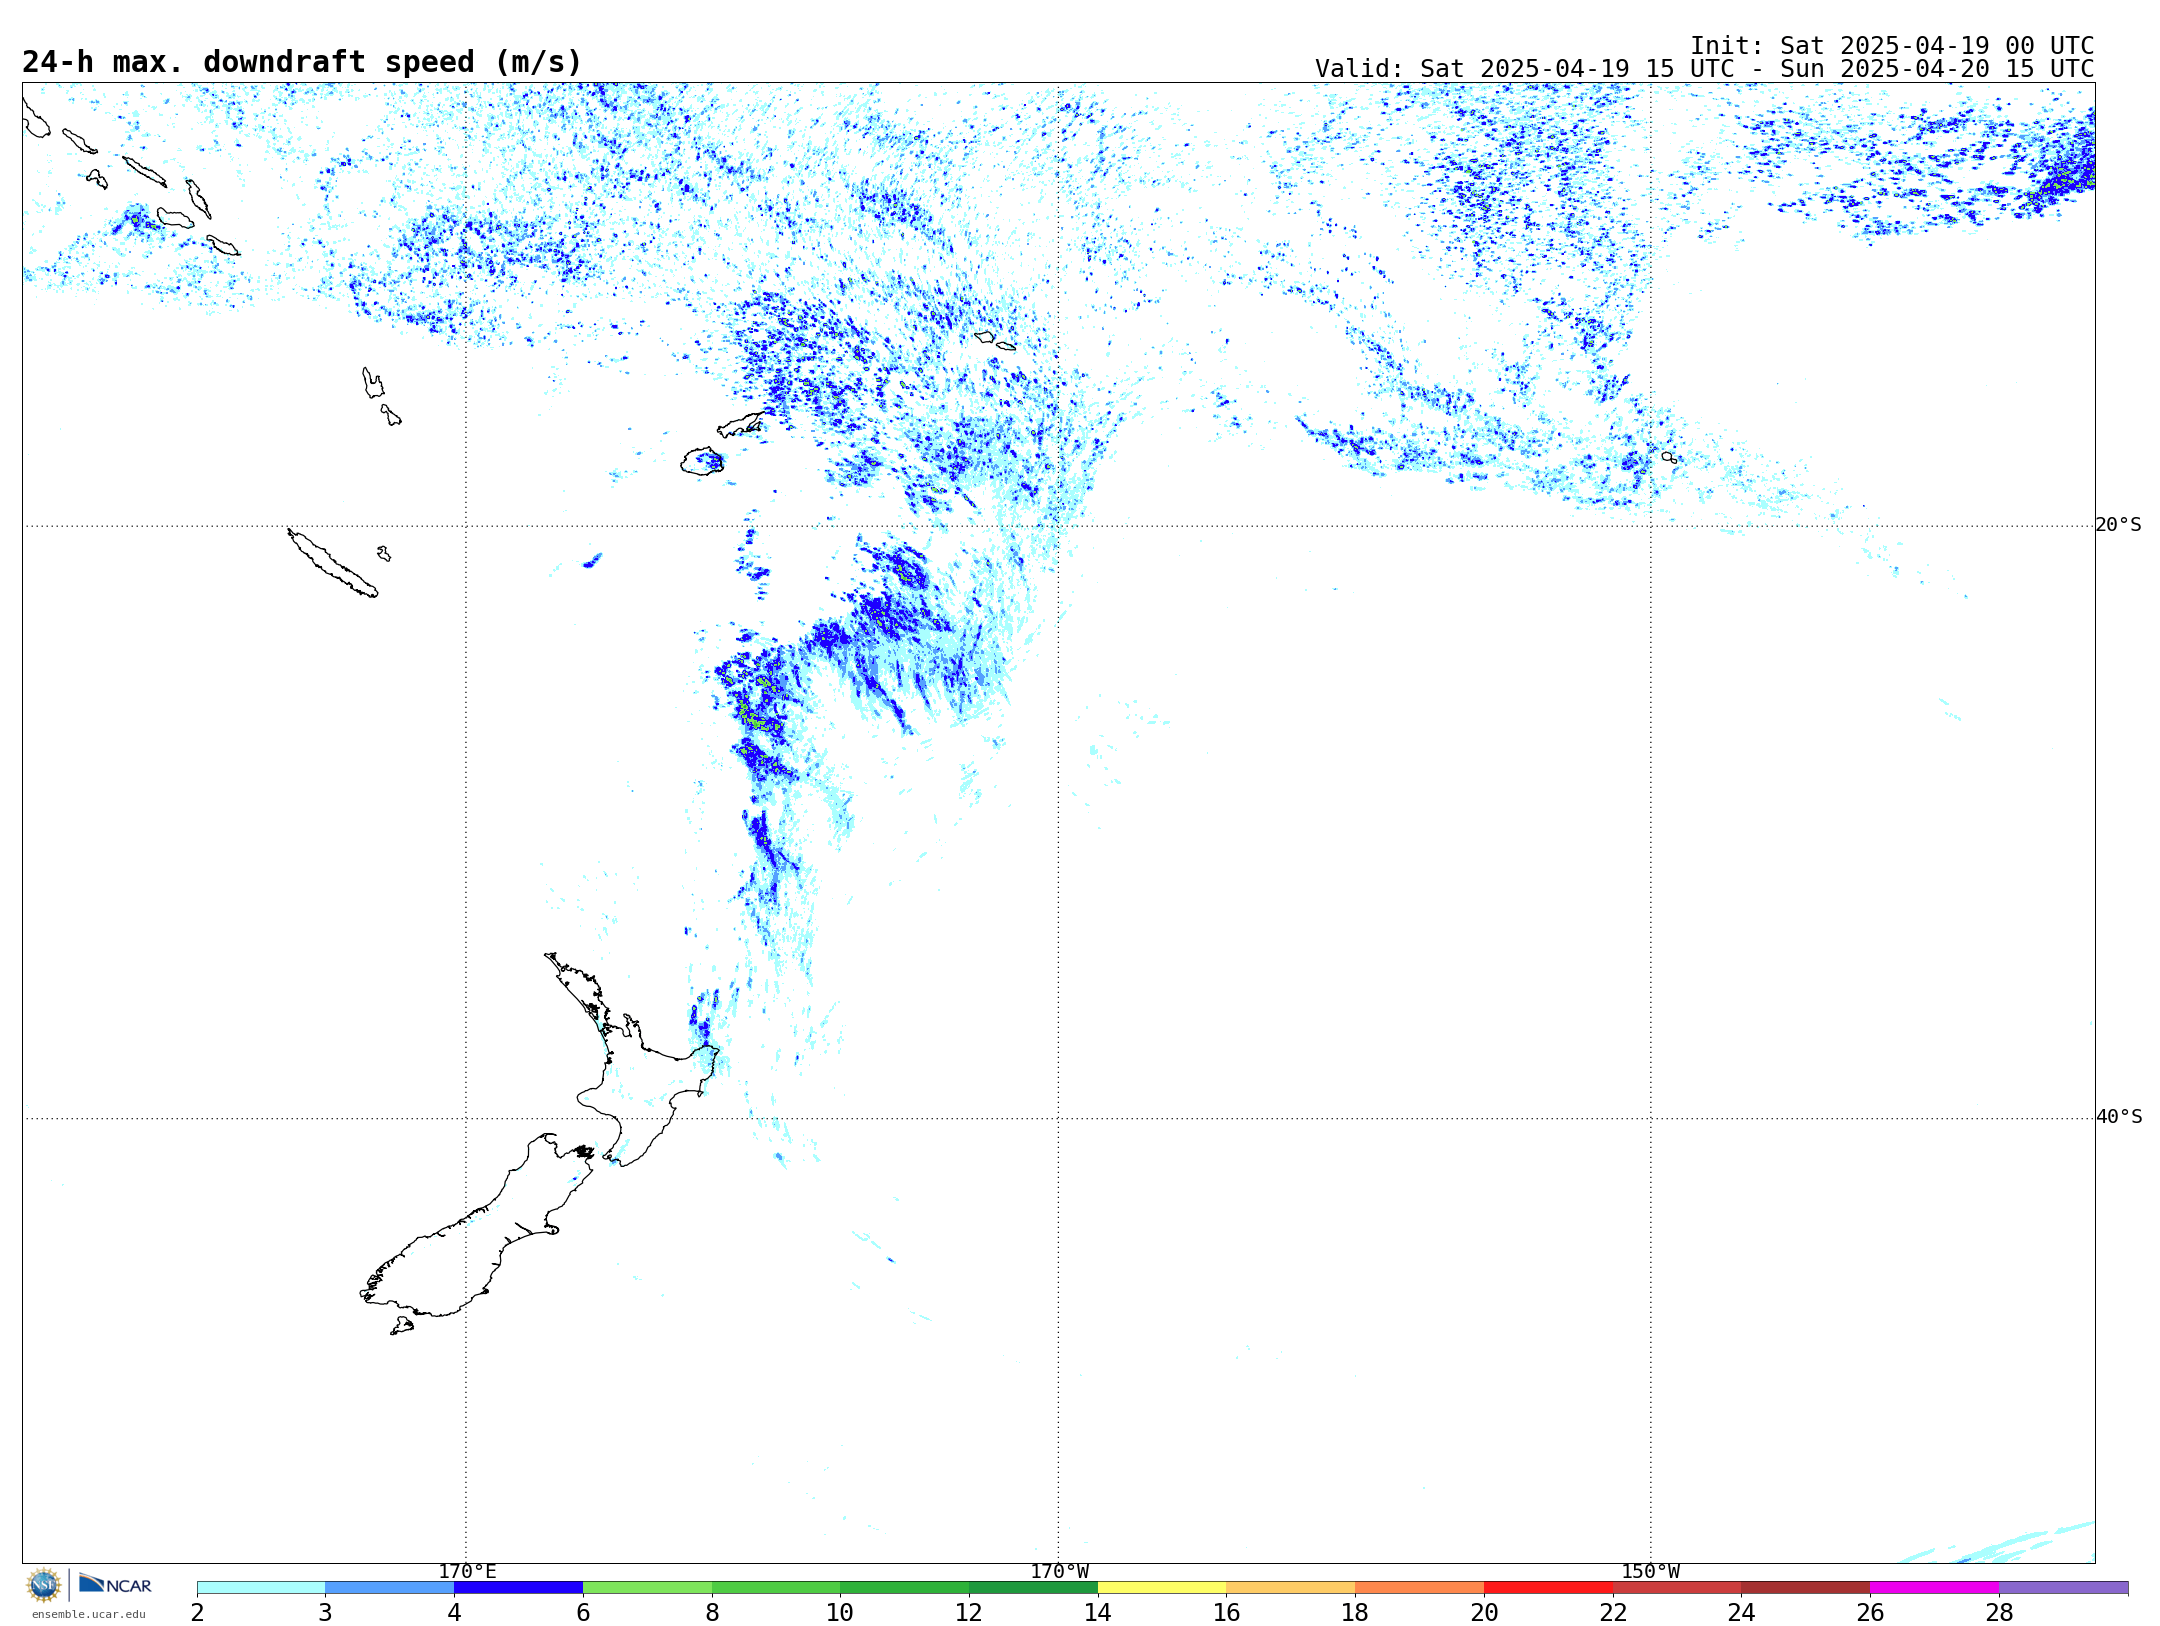Image resolution: width=2160 pixels, height=1626 pixels.
Task: Click the 150°W longitude label
Action: pos(1650,1572)
